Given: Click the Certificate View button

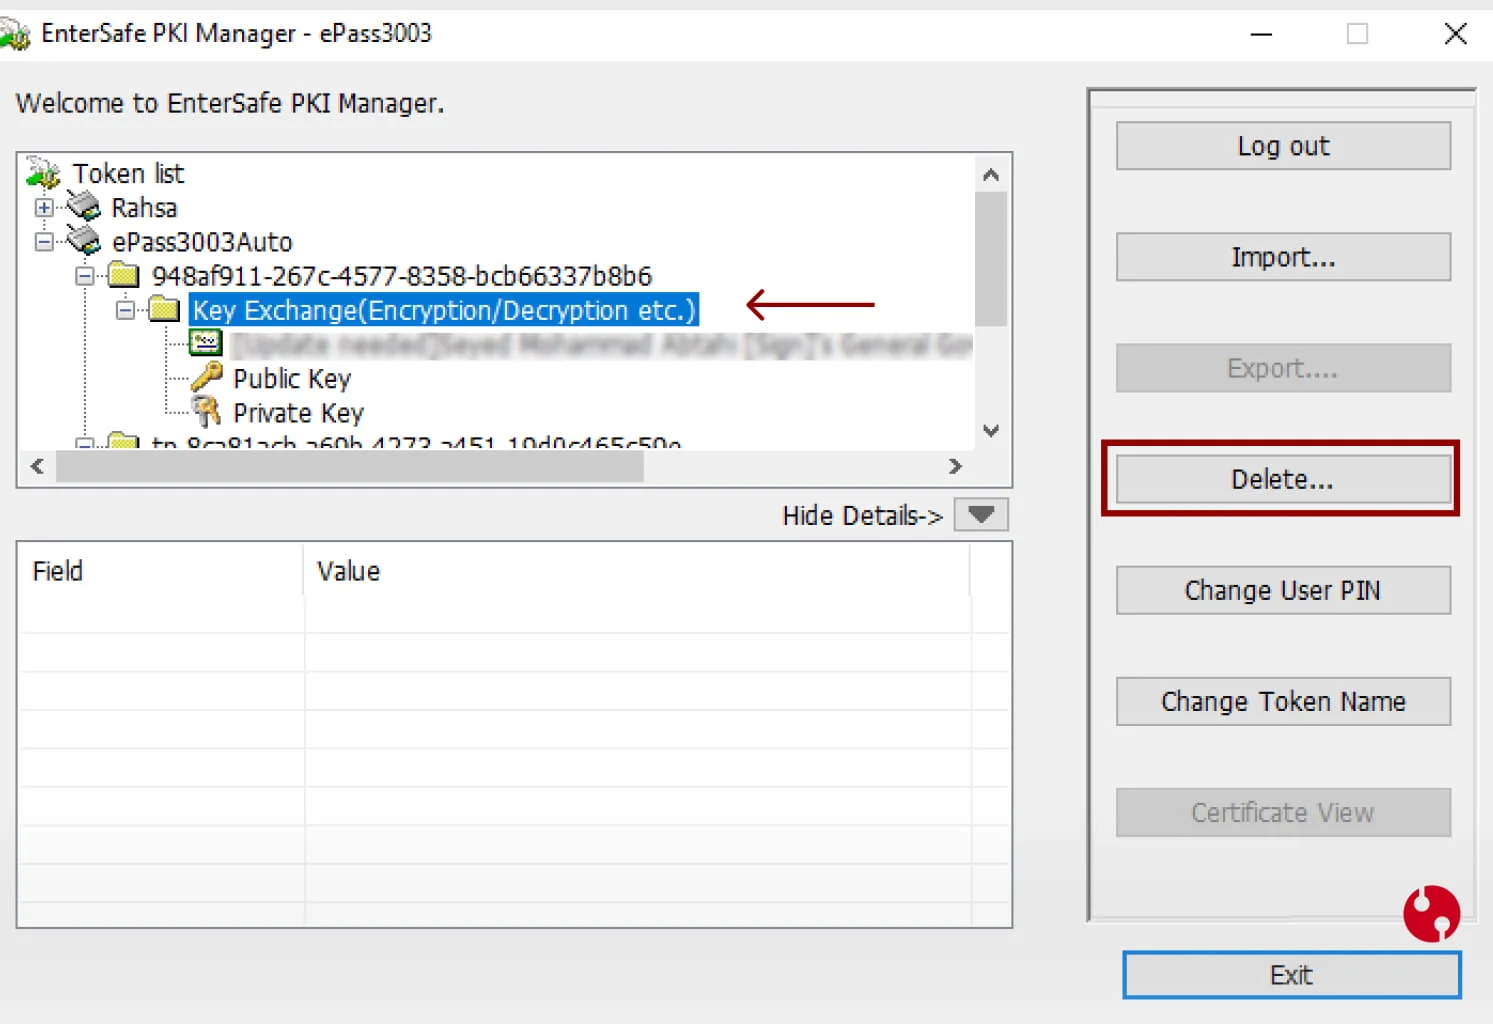Looking at the screenshot, I should pos(1283,812).
